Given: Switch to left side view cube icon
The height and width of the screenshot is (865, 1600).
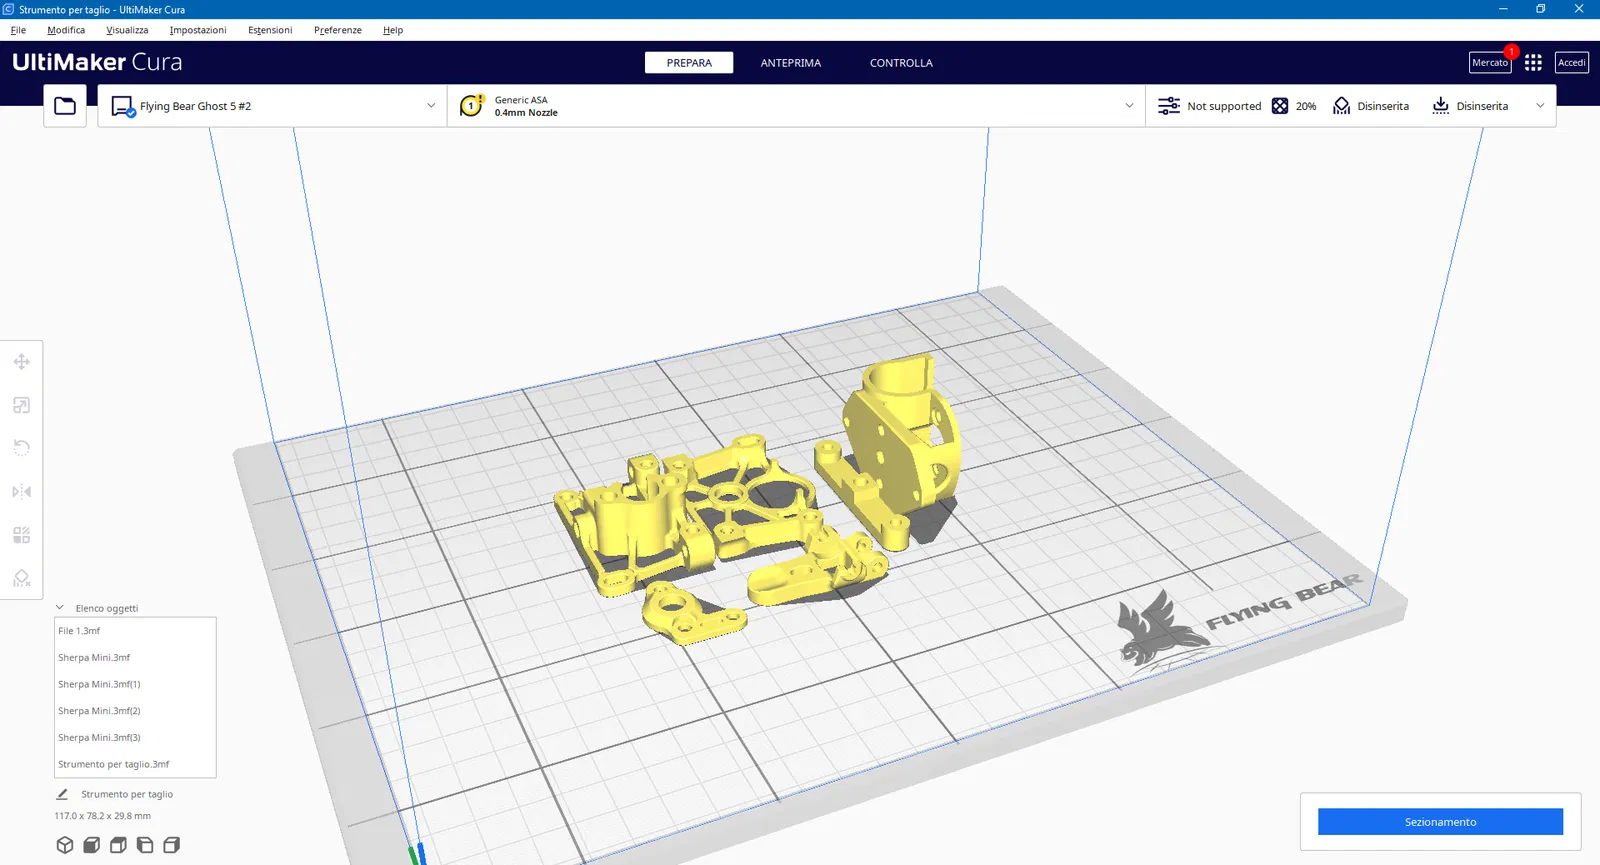Looking at the screenshot, I should tap(145, 845).
